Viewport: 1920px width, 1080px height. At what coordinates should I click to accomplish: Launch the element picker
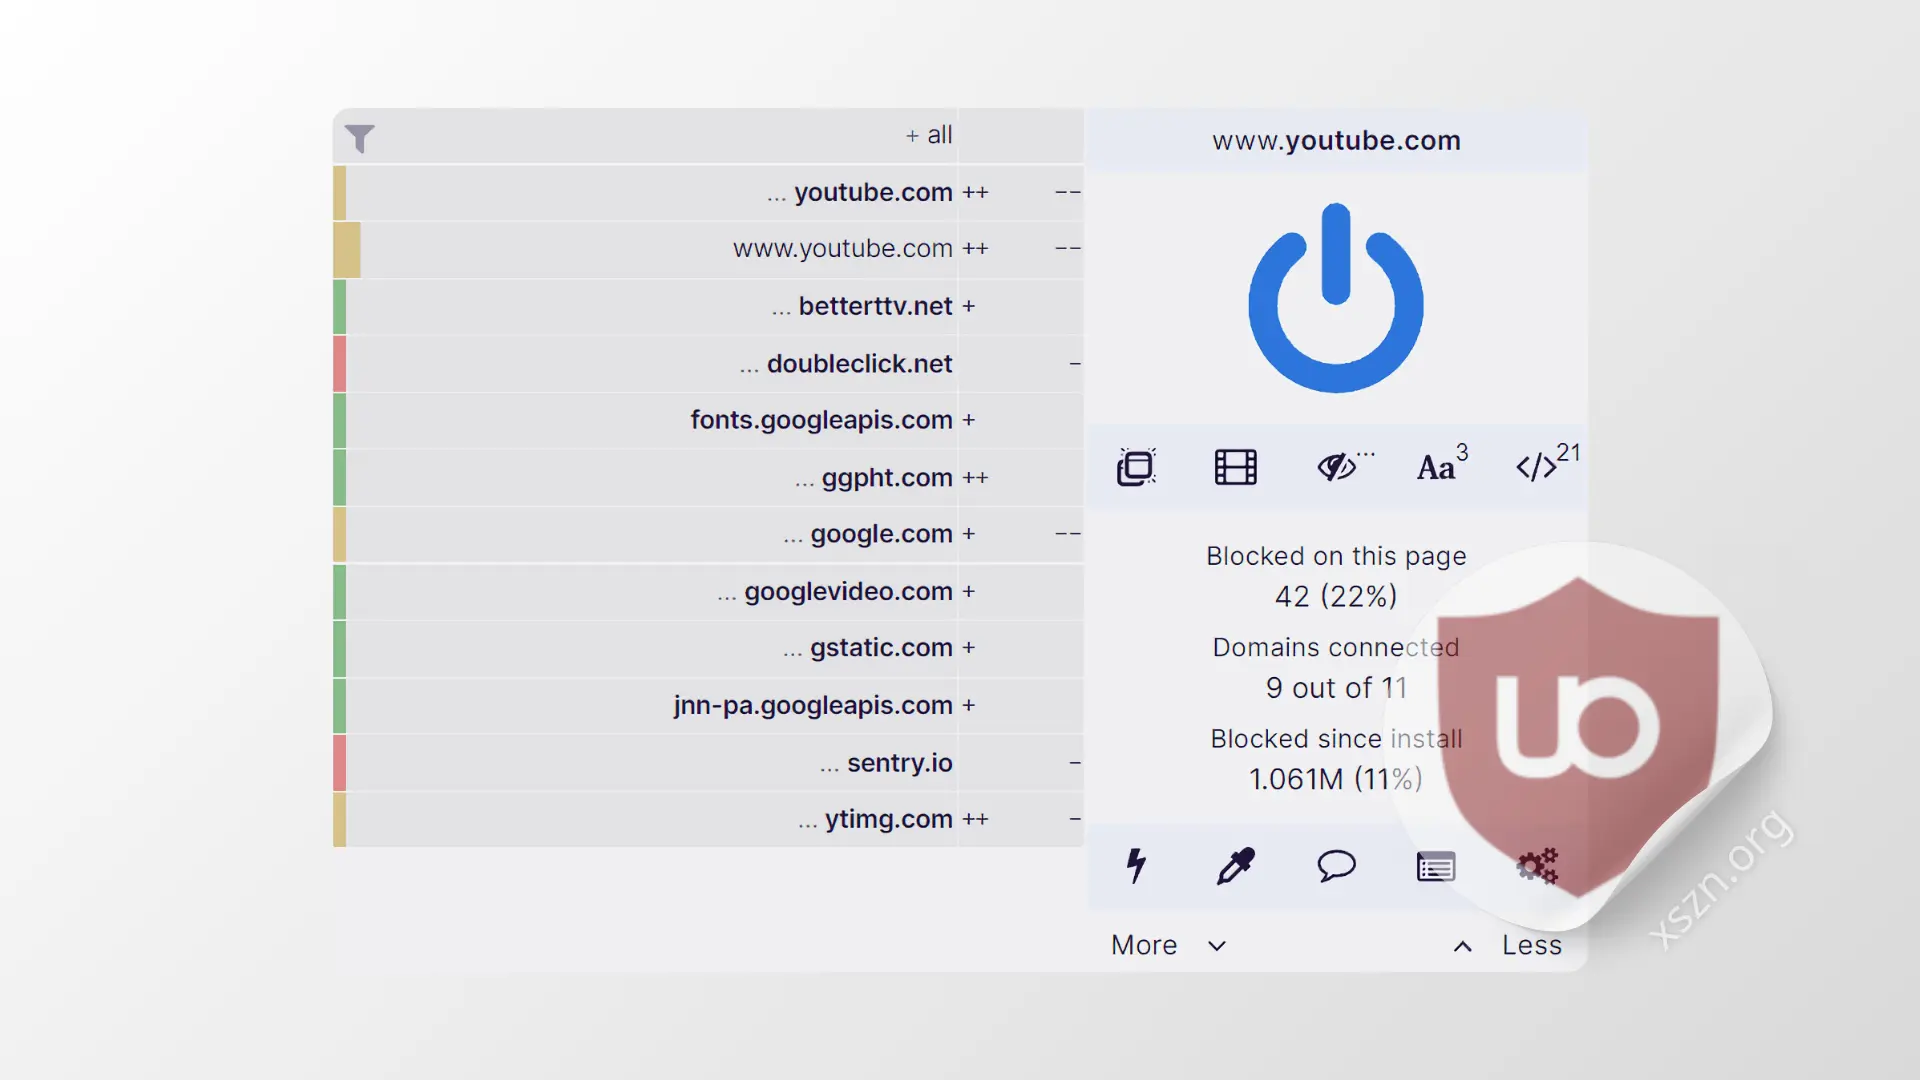coord(1236,866)
